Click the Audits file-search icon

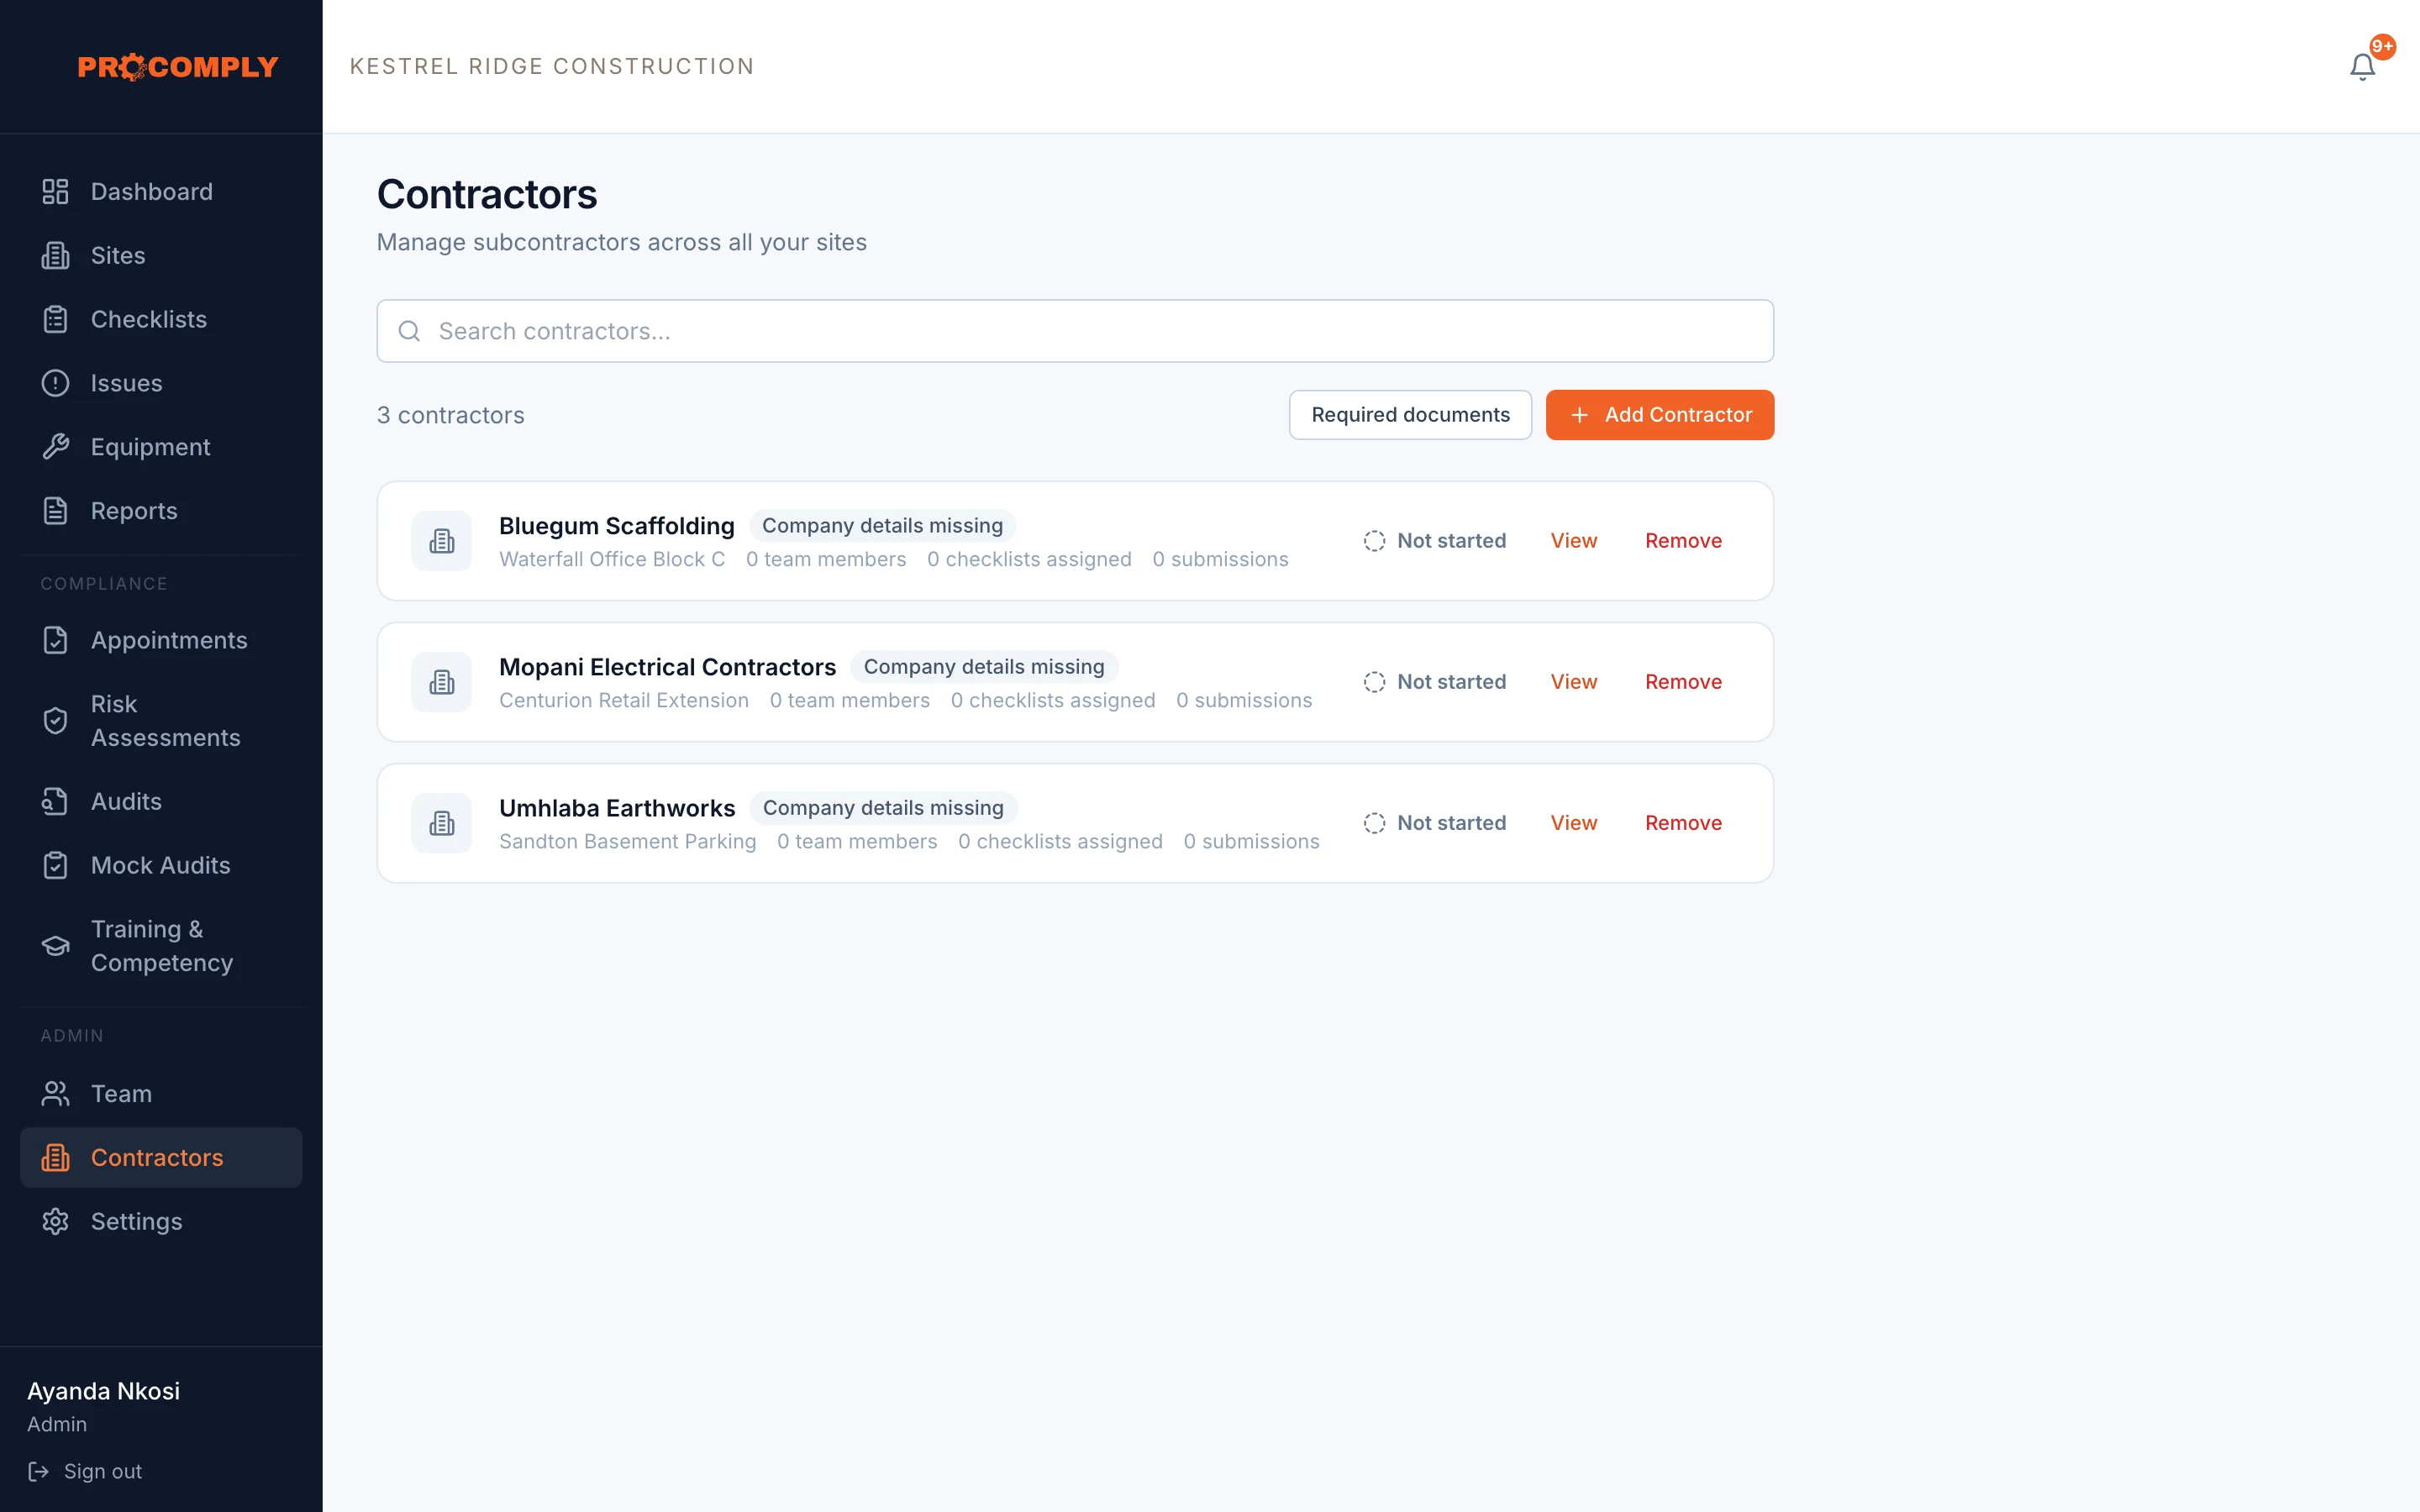click(x=55, y=801)
